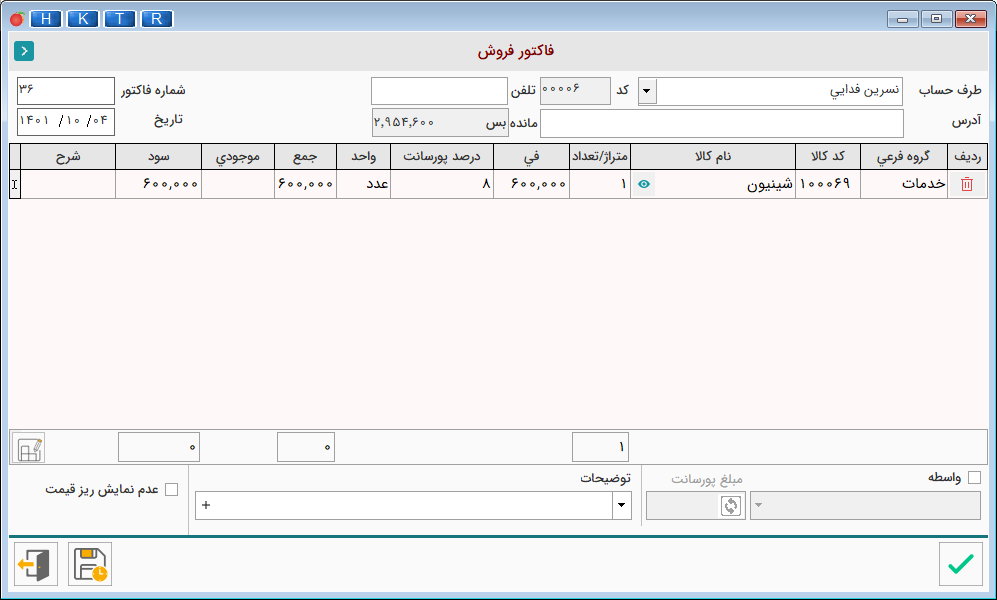
Task: Open the table edit grid icon
Action: 29,448
